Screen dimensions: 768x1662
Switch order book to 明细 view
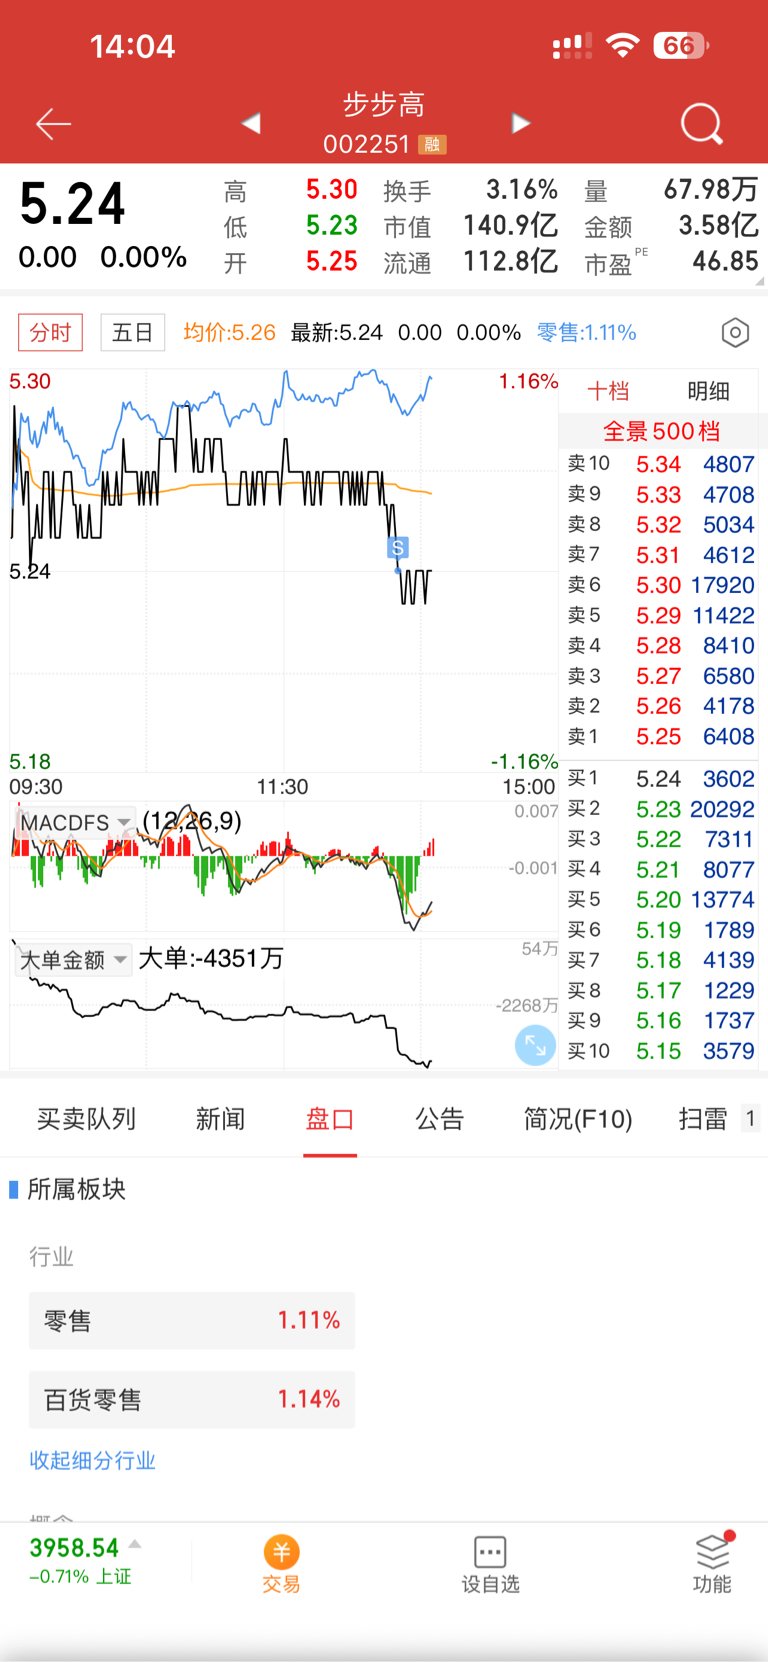[x=708, y=391]
